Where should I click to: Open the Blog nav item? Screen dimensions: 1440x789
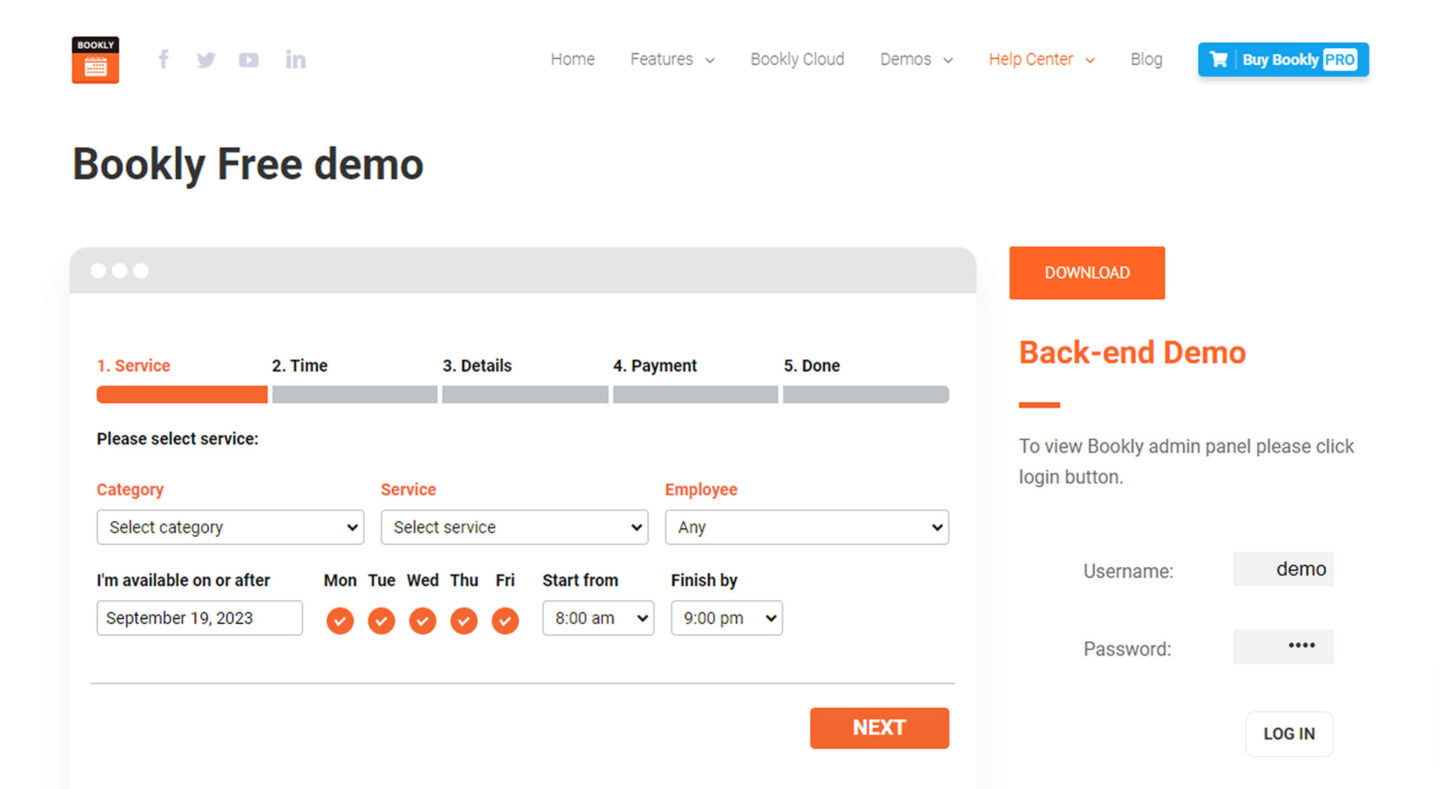point(1146,59)
